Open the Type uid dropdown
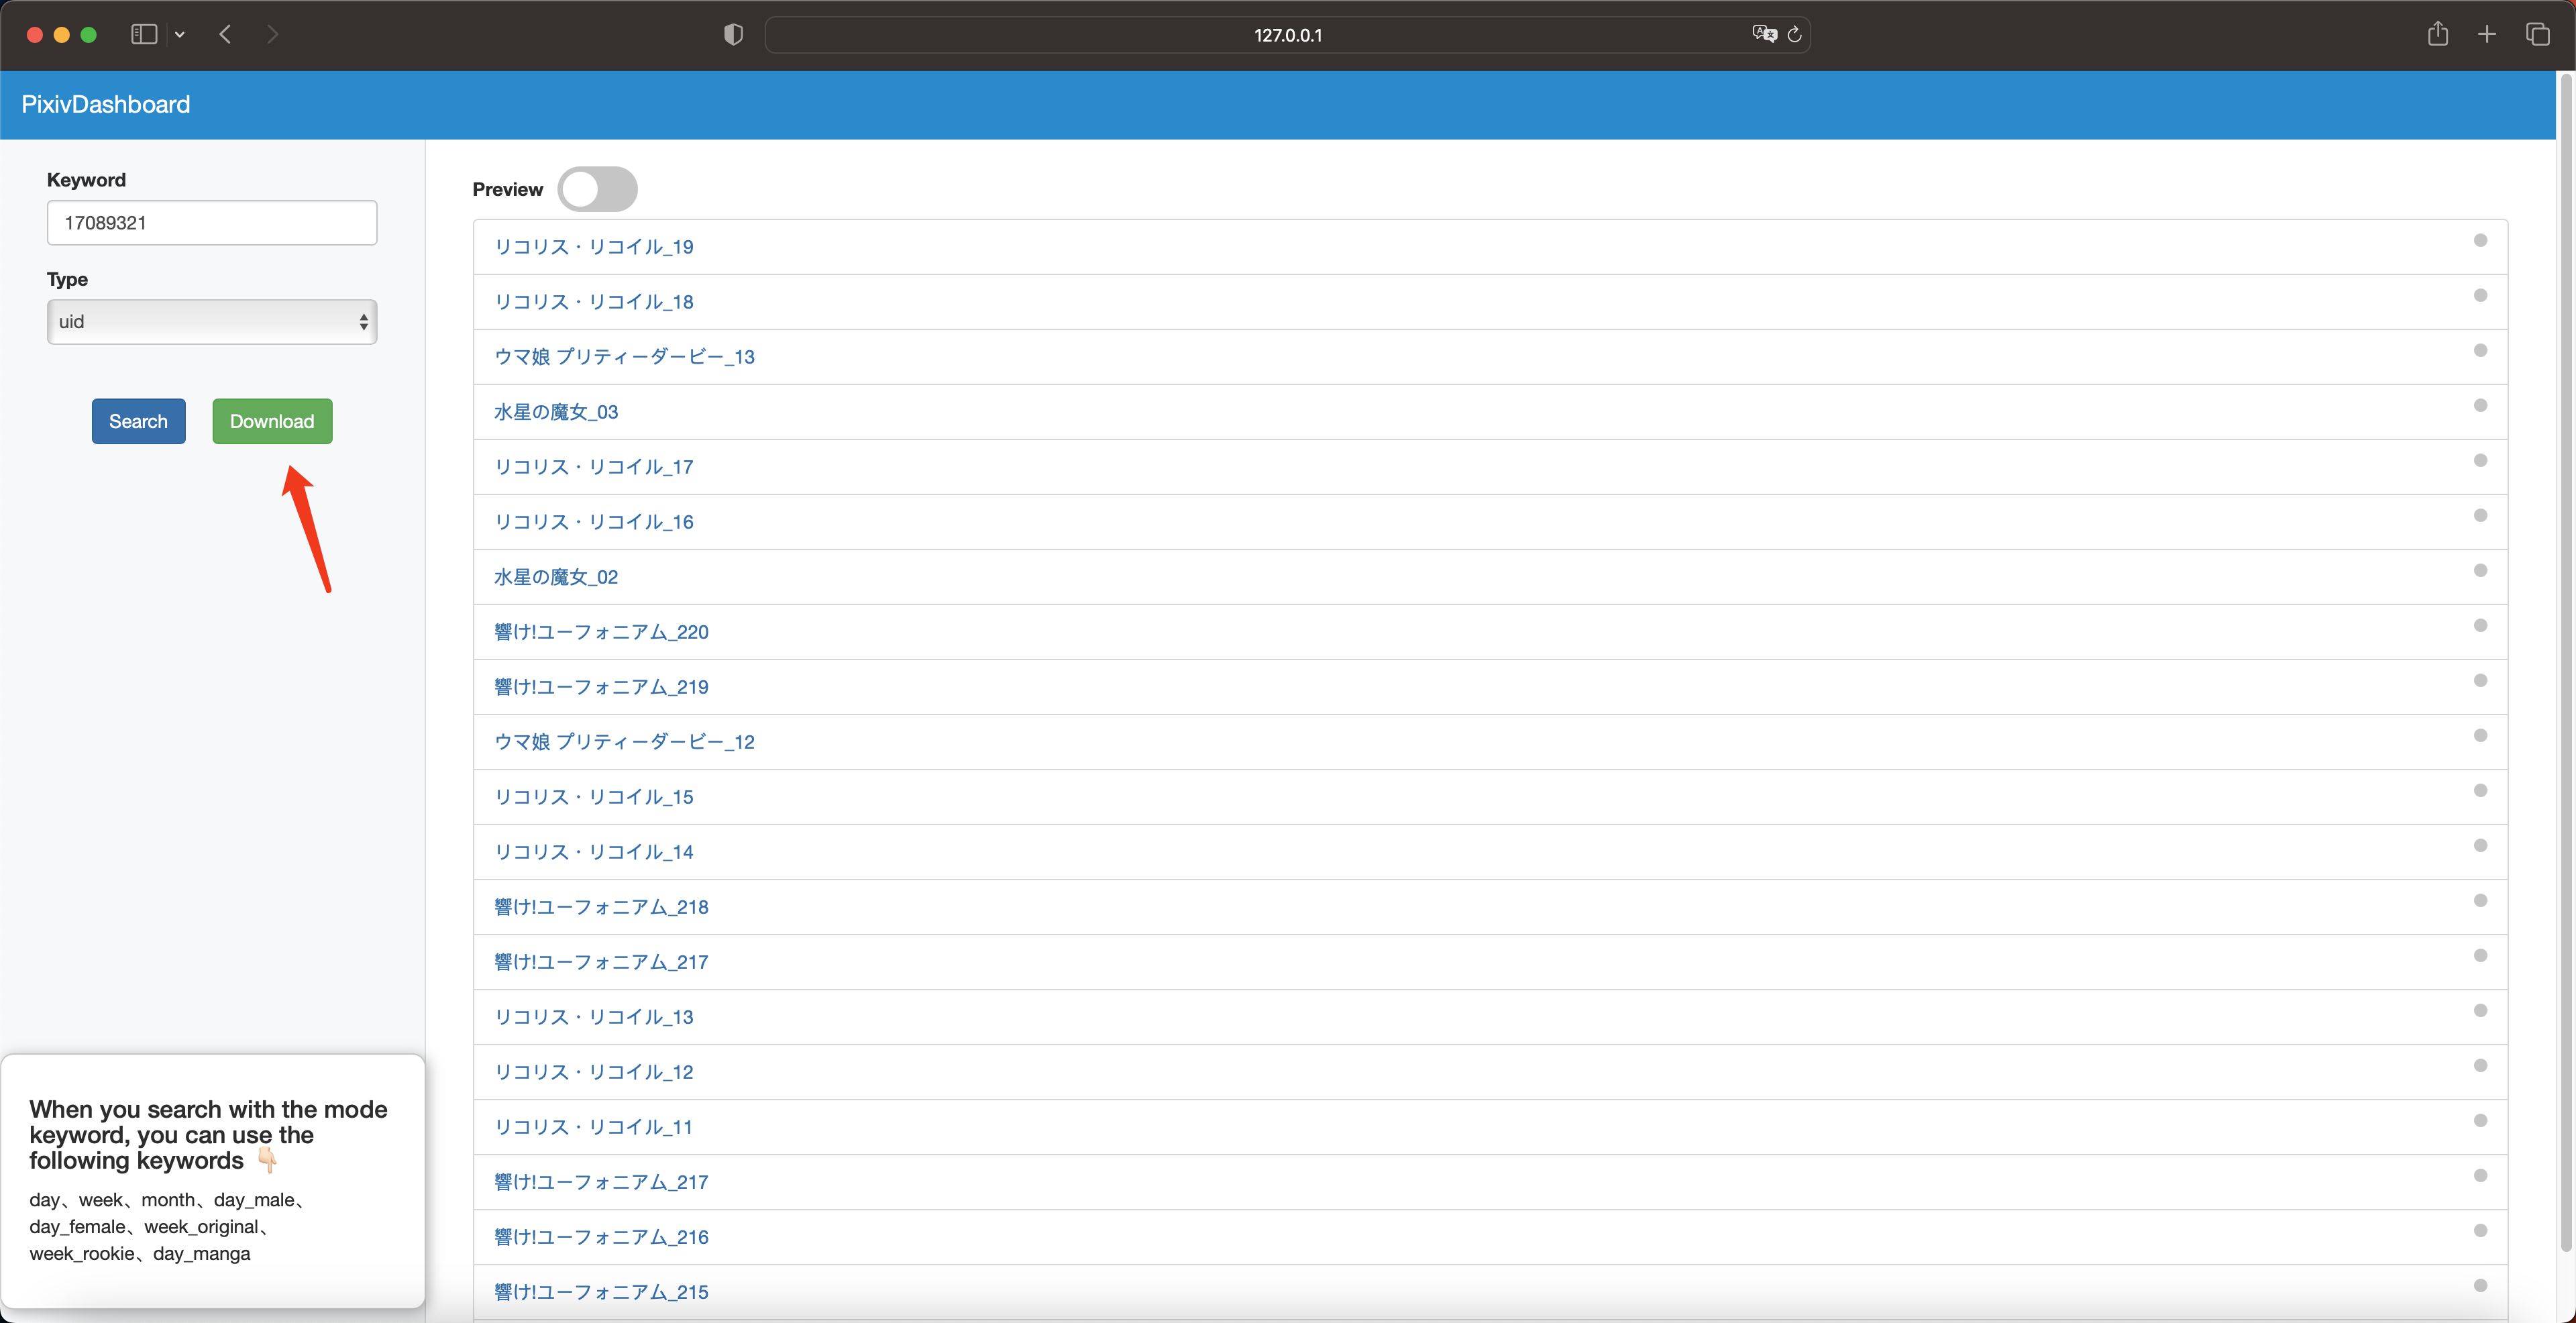Viewport: 2576px width, 1323px height. pyautogui.click(x=212, y=322)
